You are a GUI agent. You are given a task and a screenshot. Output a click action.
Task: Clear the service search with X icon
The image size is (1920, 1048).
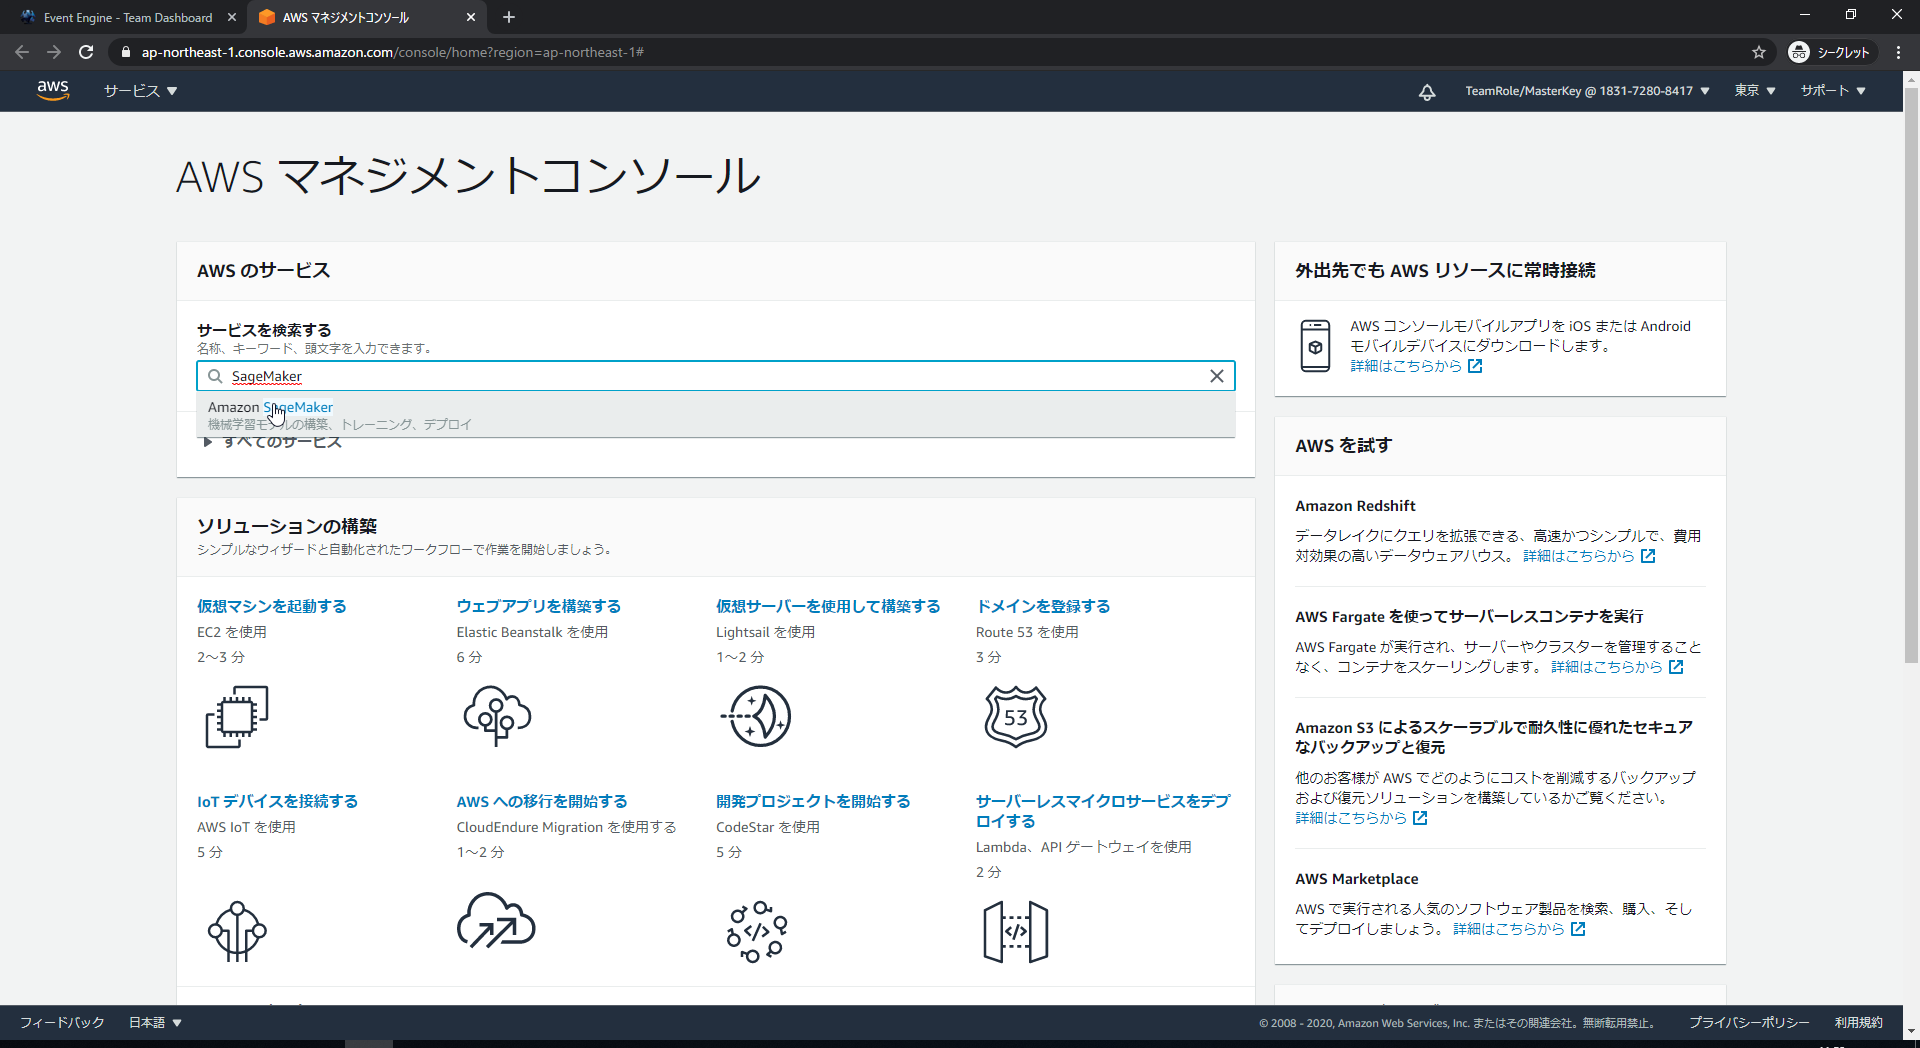1217,376
